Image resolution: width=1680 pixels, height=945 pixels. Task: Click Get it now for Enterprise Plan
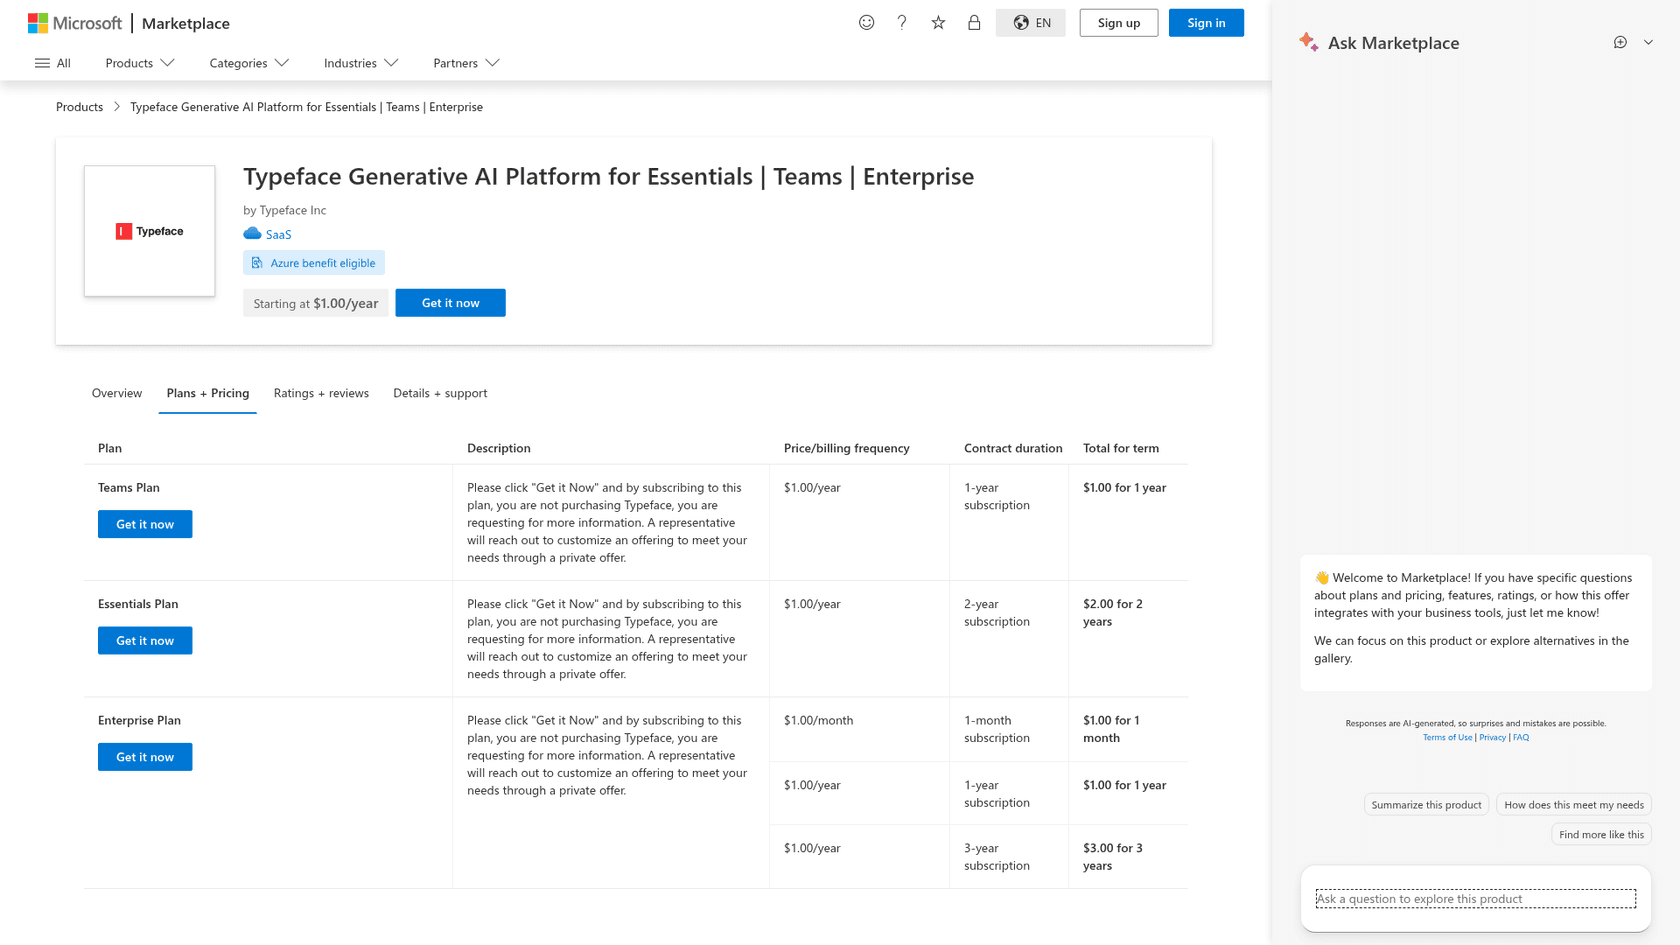click(145, 757)
